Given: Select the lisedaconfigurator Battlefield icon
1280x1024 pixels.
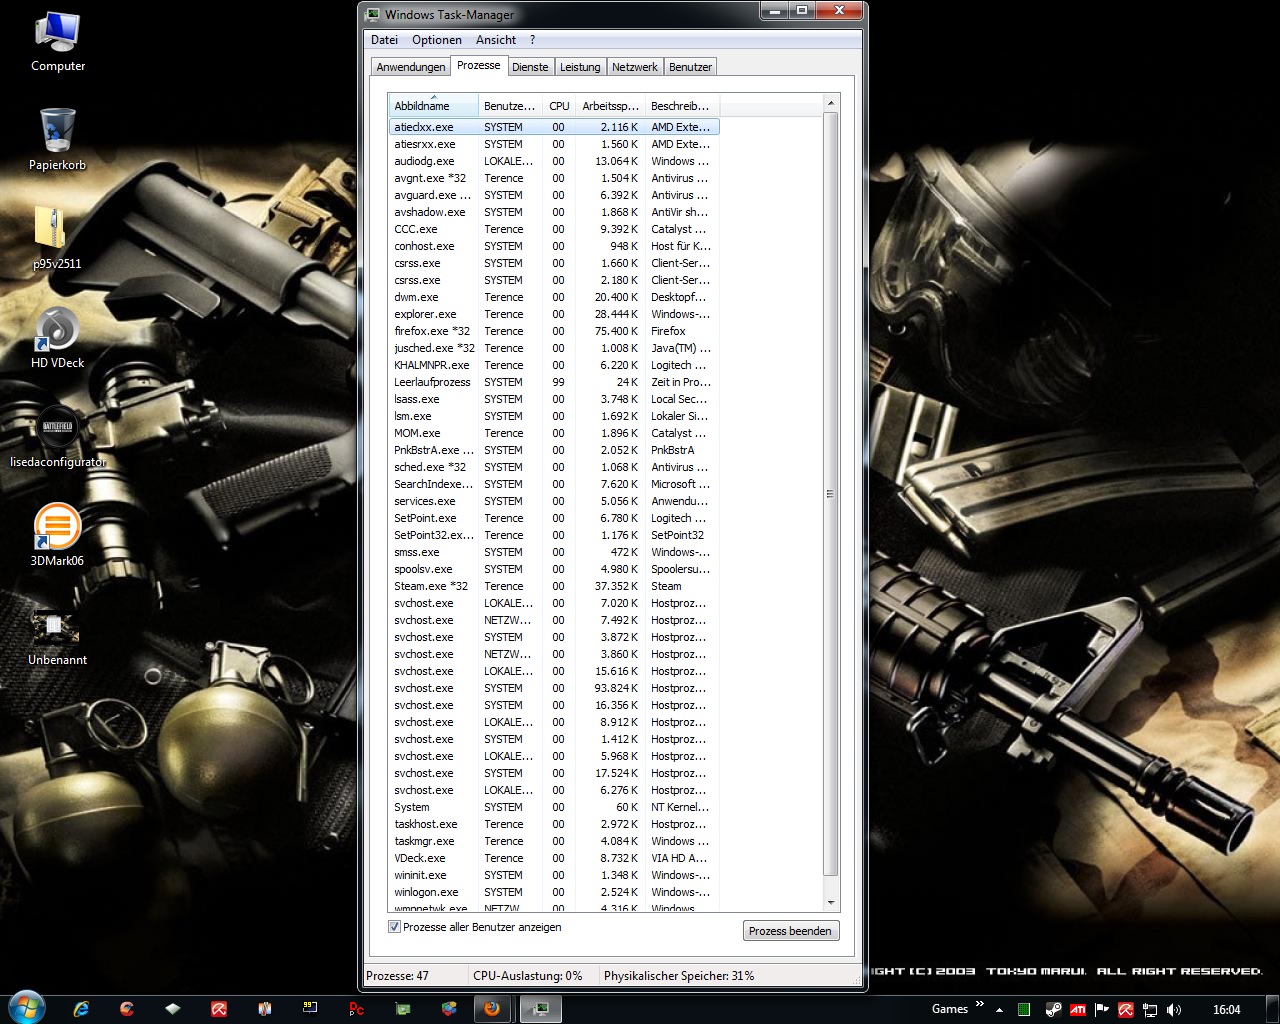Looking at the screenshot, I should (57, 437).
